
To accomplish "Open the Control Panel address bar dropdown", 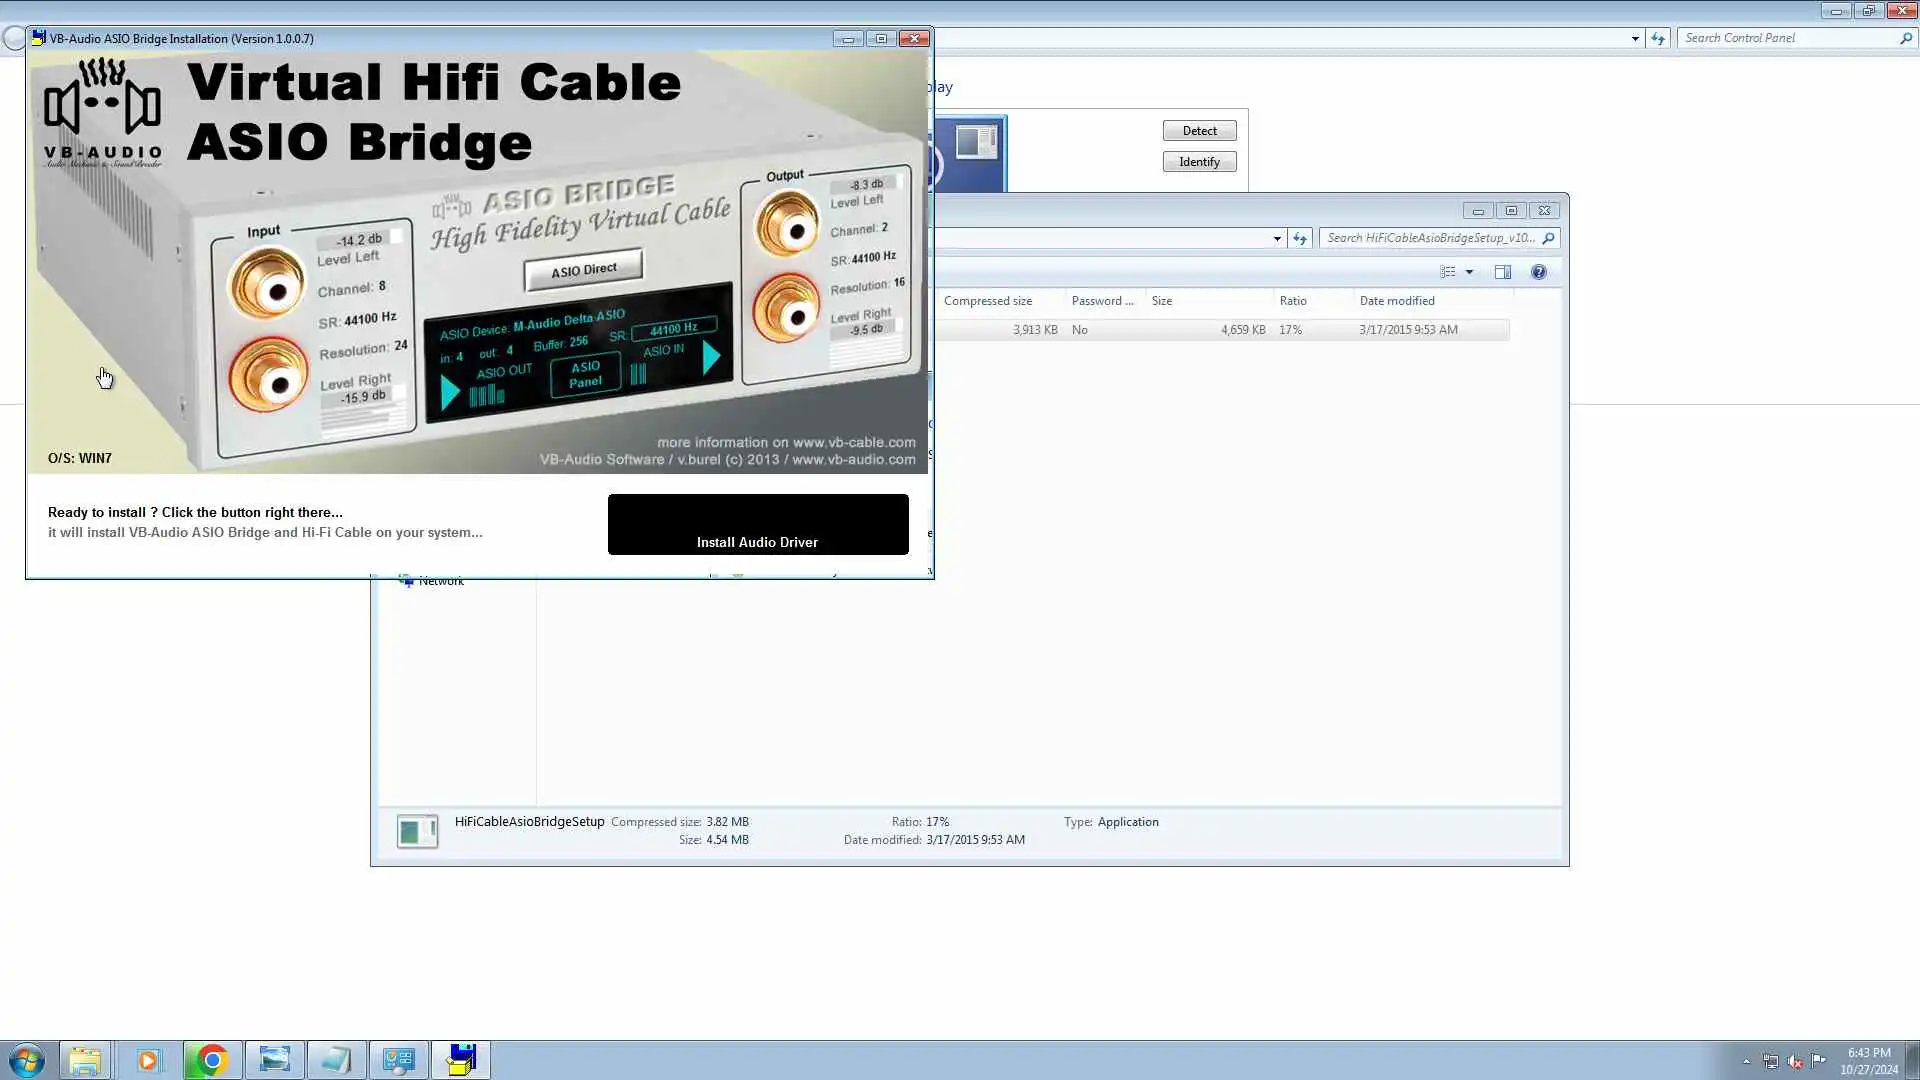I will pos(1635,38).
